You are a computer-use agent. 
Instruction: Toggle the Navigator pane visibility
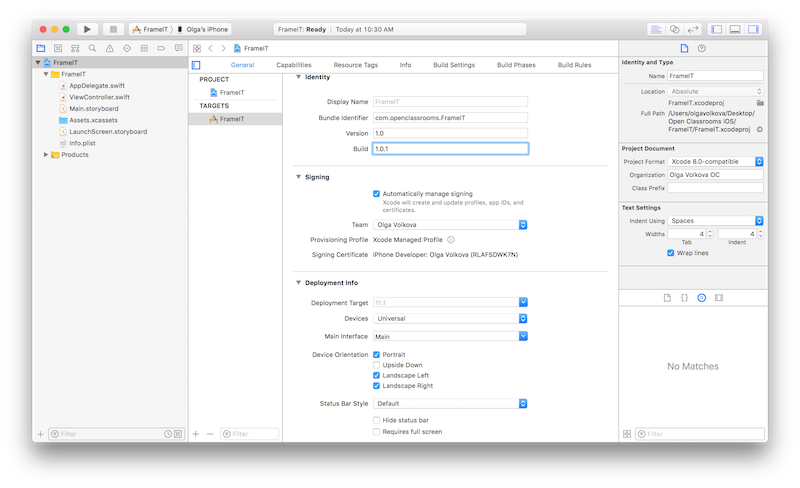[x=717, y=30]
